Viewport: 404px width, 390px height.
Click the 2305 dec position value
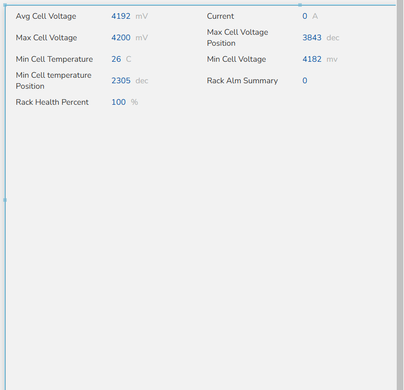tap(121, 81)
